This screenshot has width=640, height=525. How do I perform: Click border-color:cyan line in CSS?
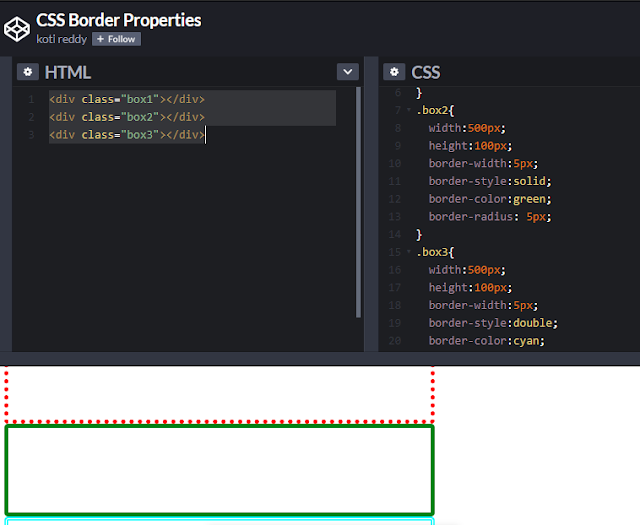tap(487, 341)
